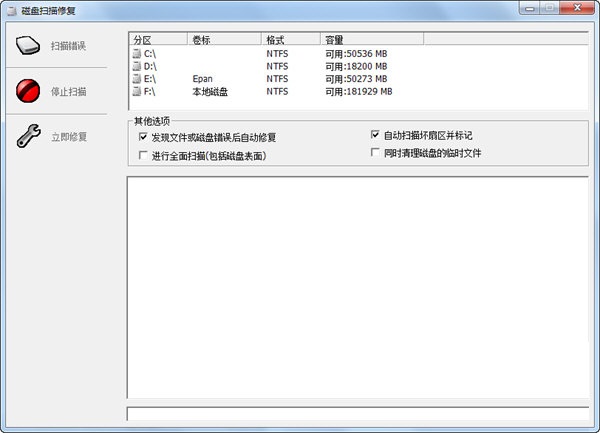Click inside the empty scan log area

pyautogui.click(x=357, y=285)
